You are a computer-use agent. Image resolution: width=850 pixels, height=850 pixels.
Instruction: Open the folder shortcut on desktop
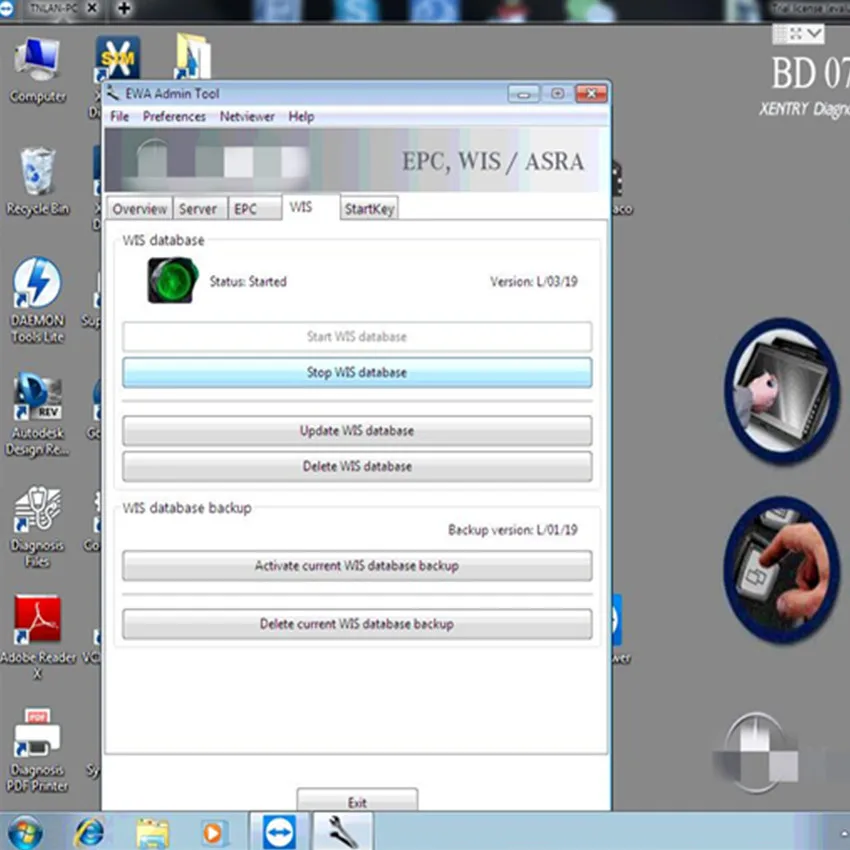[x=193, y=56]
